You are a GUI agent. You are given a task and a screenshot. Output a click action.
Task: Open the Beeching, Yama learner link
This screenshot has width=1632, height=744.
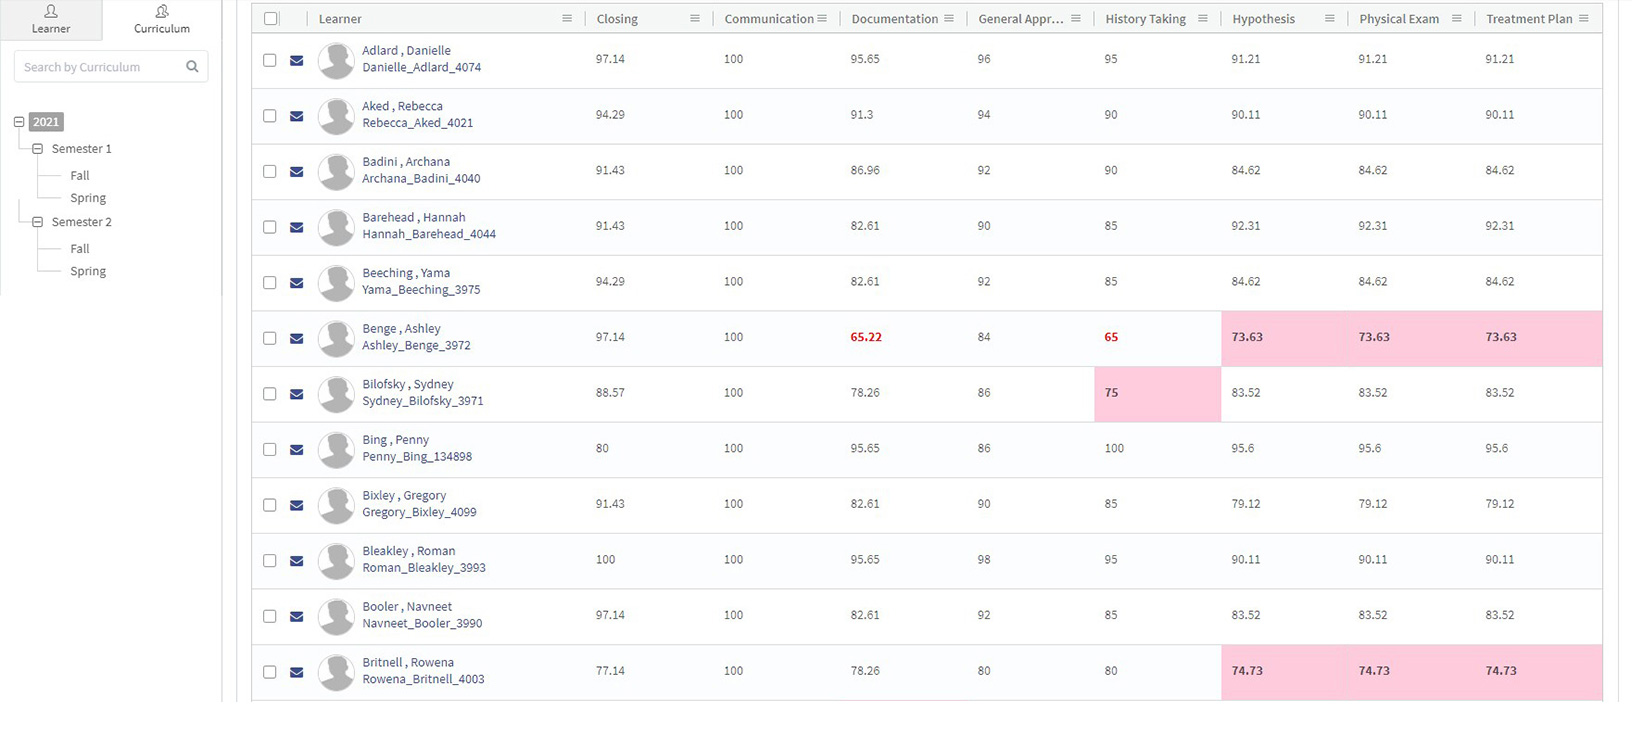click(x=406, y=273)
